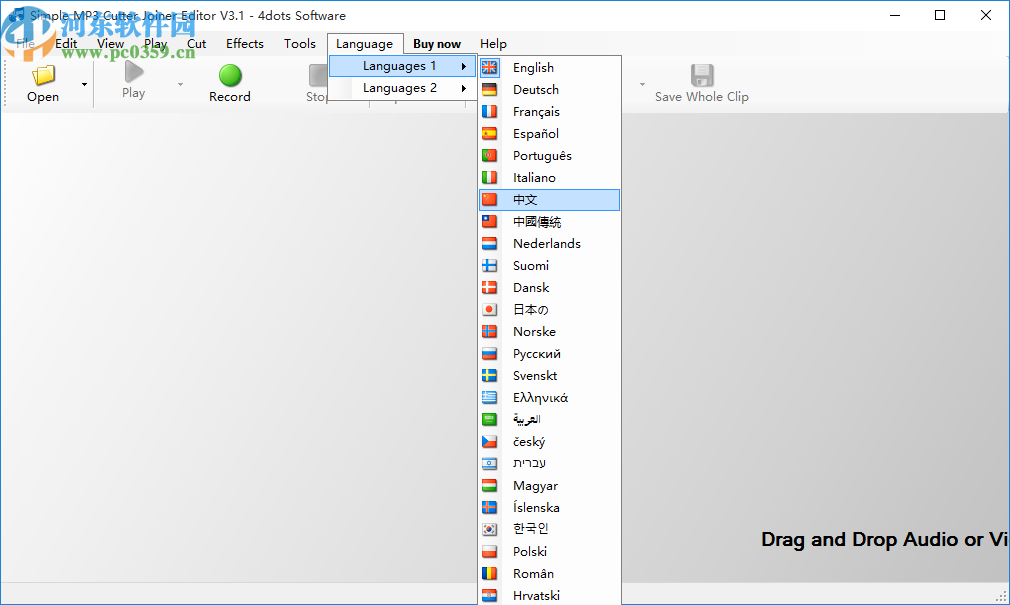Open the Help menu
Image resolution: width=1010 pixels, height=605 pixels.
coord(493,44)
